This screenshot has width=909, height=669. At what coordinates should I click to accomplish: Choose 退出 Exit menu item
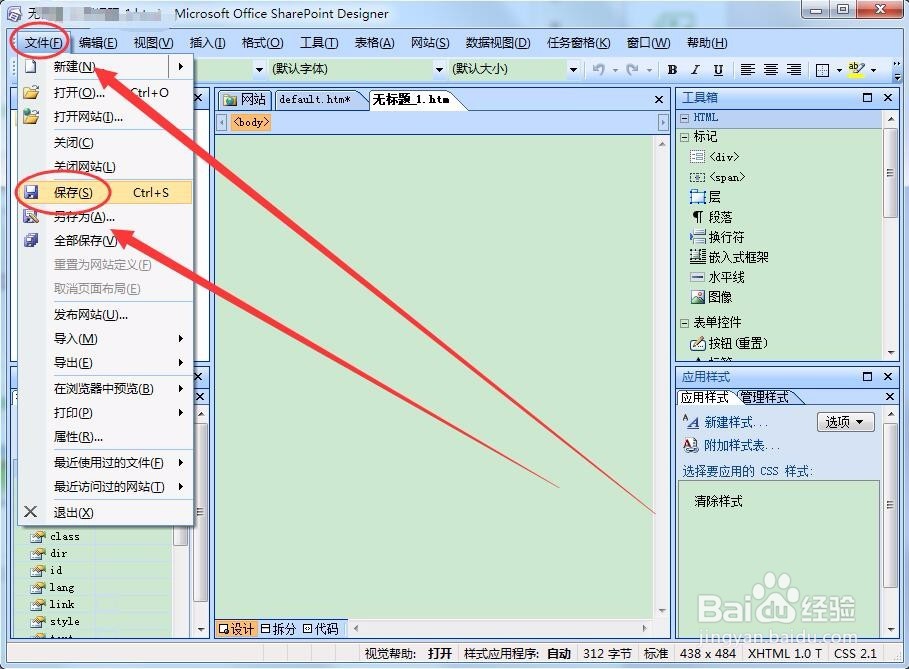(x=105, y=512)
